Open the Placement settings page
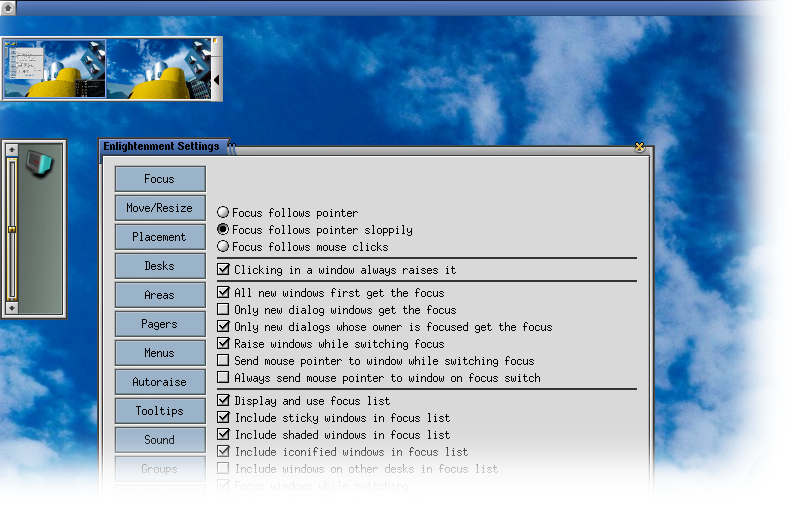The image size is (800, 525). click(160, 237)
